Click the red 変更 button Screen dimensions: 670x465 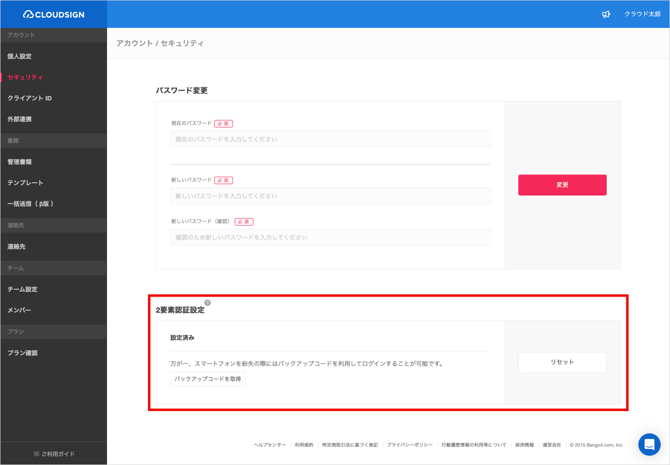coord(562,185)
